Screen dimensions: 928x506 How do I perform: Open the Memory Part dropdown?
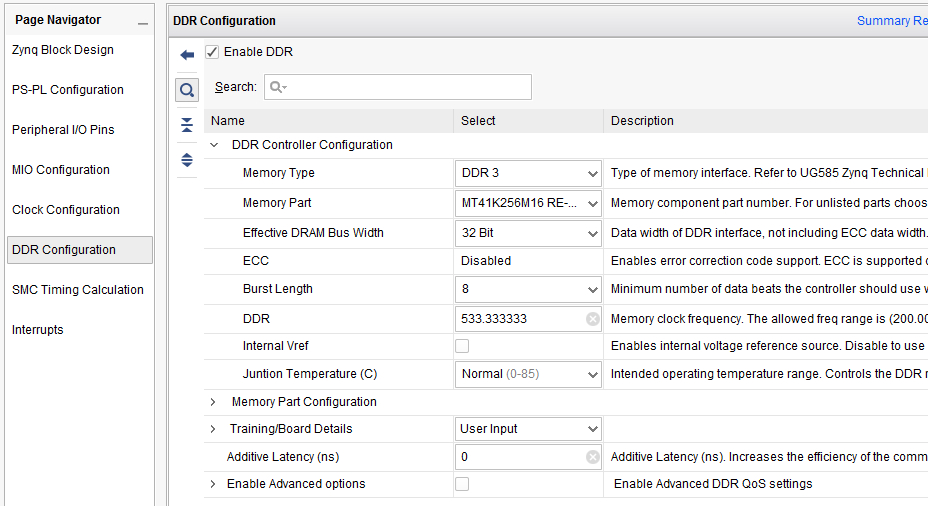528,203
